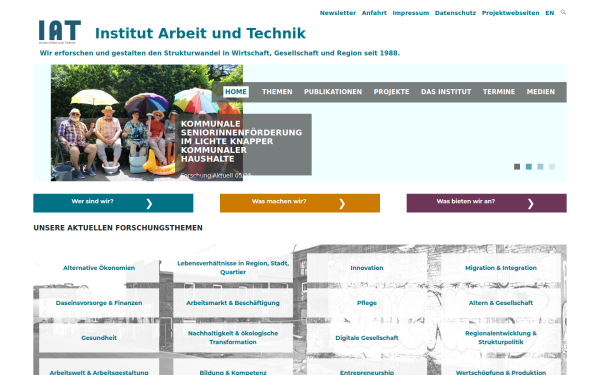Open the Daseinsvorsorge & Finanzen topic
600x375 pixels.
coord(99,303)
